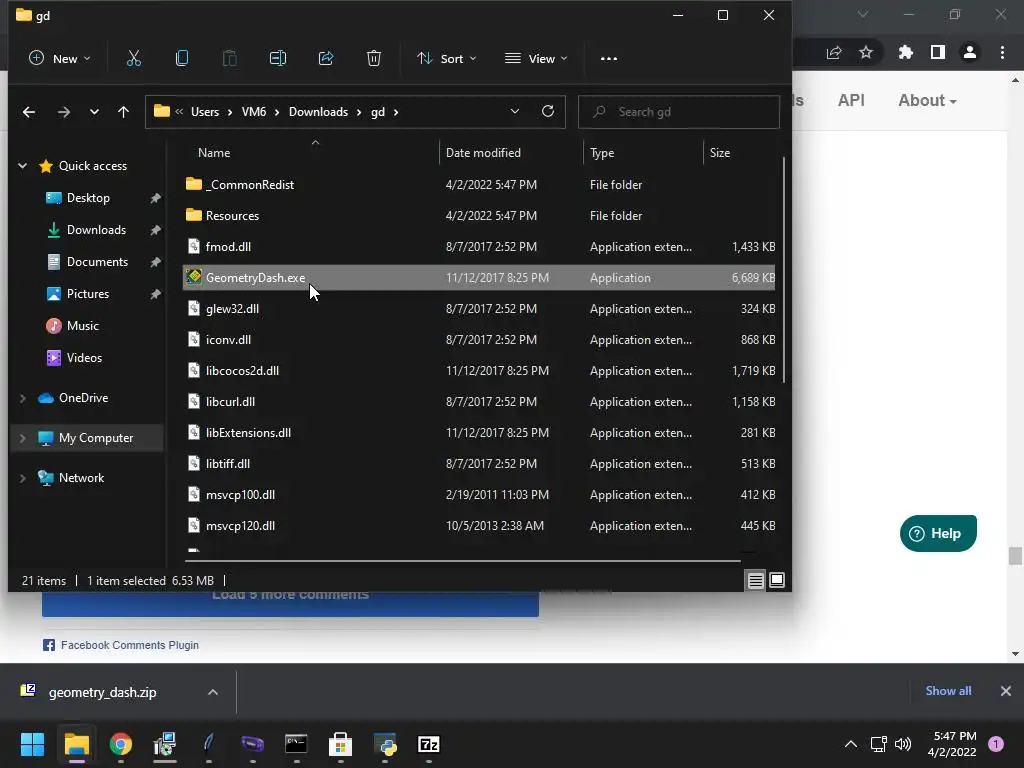Go up one folder level arrow
Screen dimensions: 1024x768
pyautogui.click(x=123, y=112)
